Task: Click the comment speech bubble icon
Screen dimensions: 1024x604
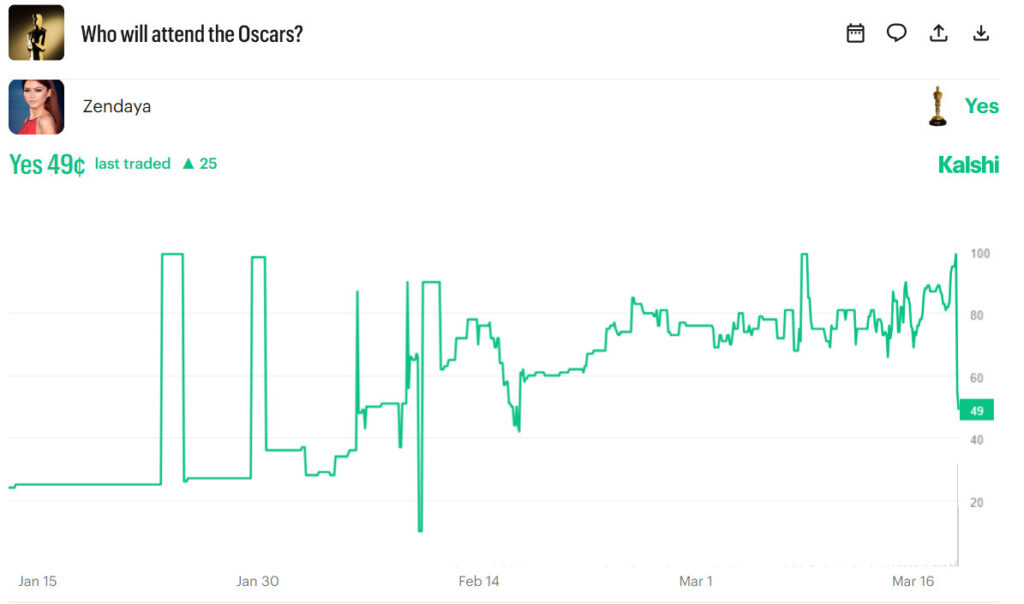Action: point(897,33)
